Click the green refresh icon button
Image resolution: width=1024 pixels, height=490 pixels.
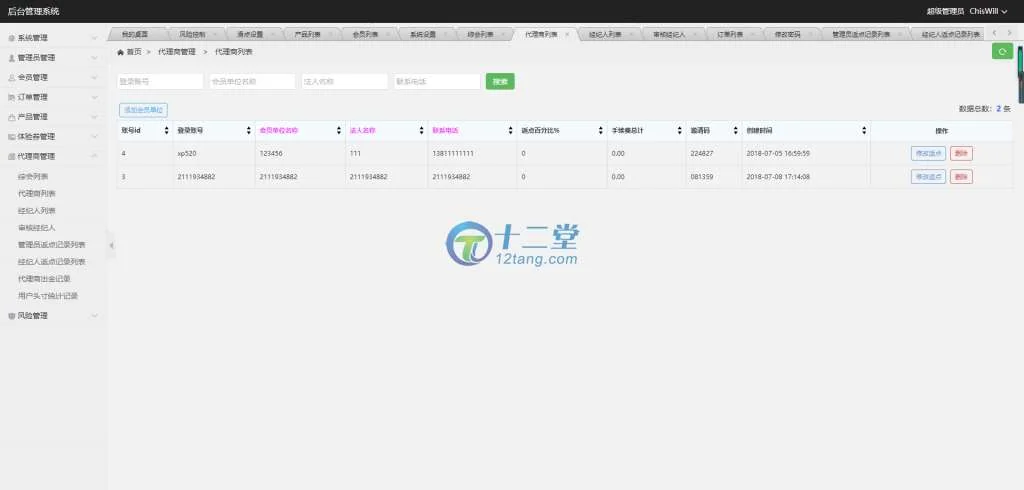[1002, 51]
